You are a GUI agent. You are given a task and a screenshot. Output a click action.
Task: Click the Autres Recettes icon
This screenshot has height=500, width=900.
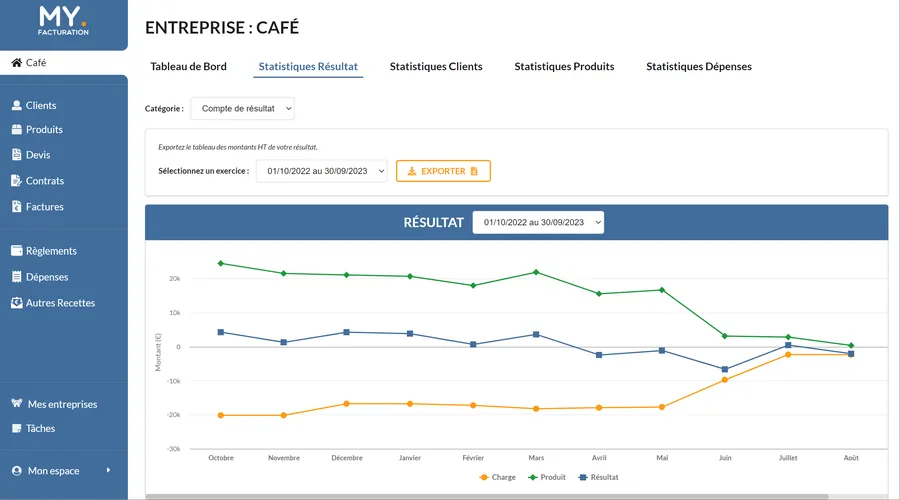coord(16,303)
